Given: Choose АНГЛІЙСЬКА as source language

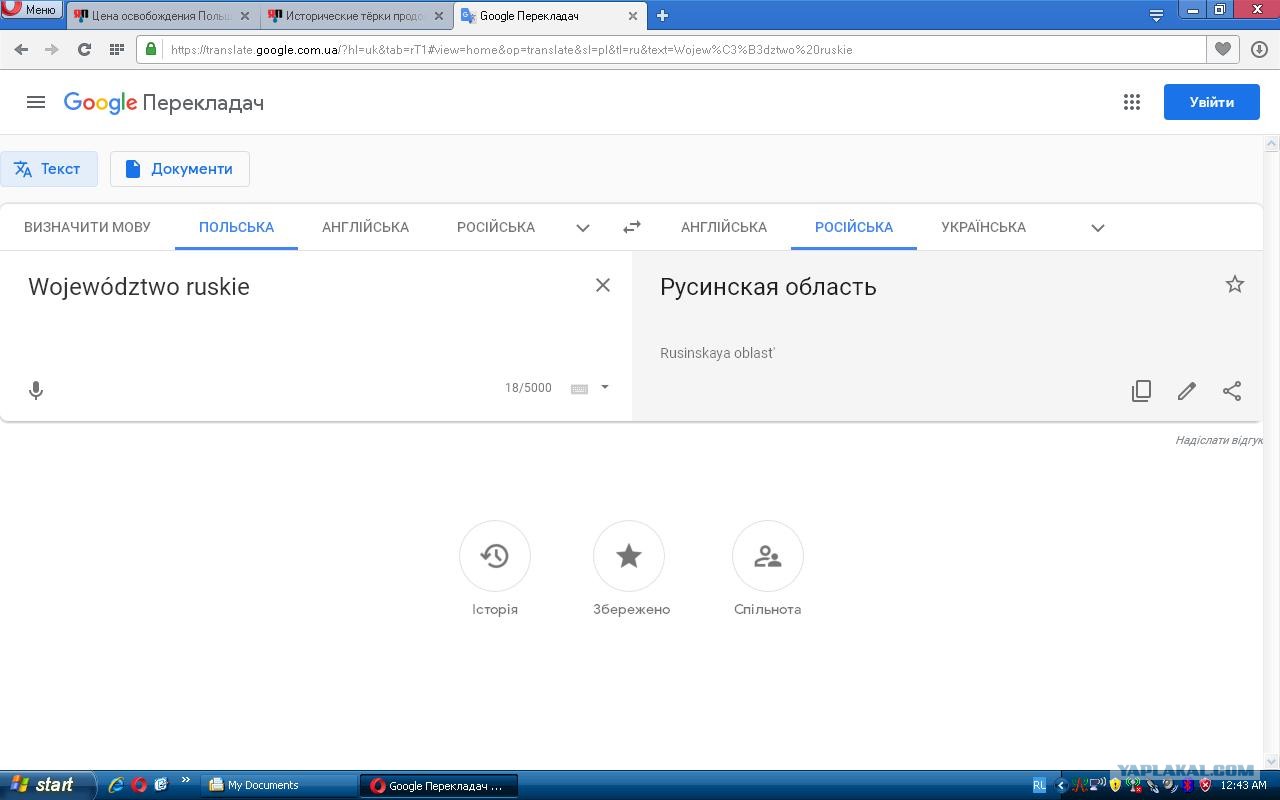Looking at the screenshot, I should pos(365,227).
